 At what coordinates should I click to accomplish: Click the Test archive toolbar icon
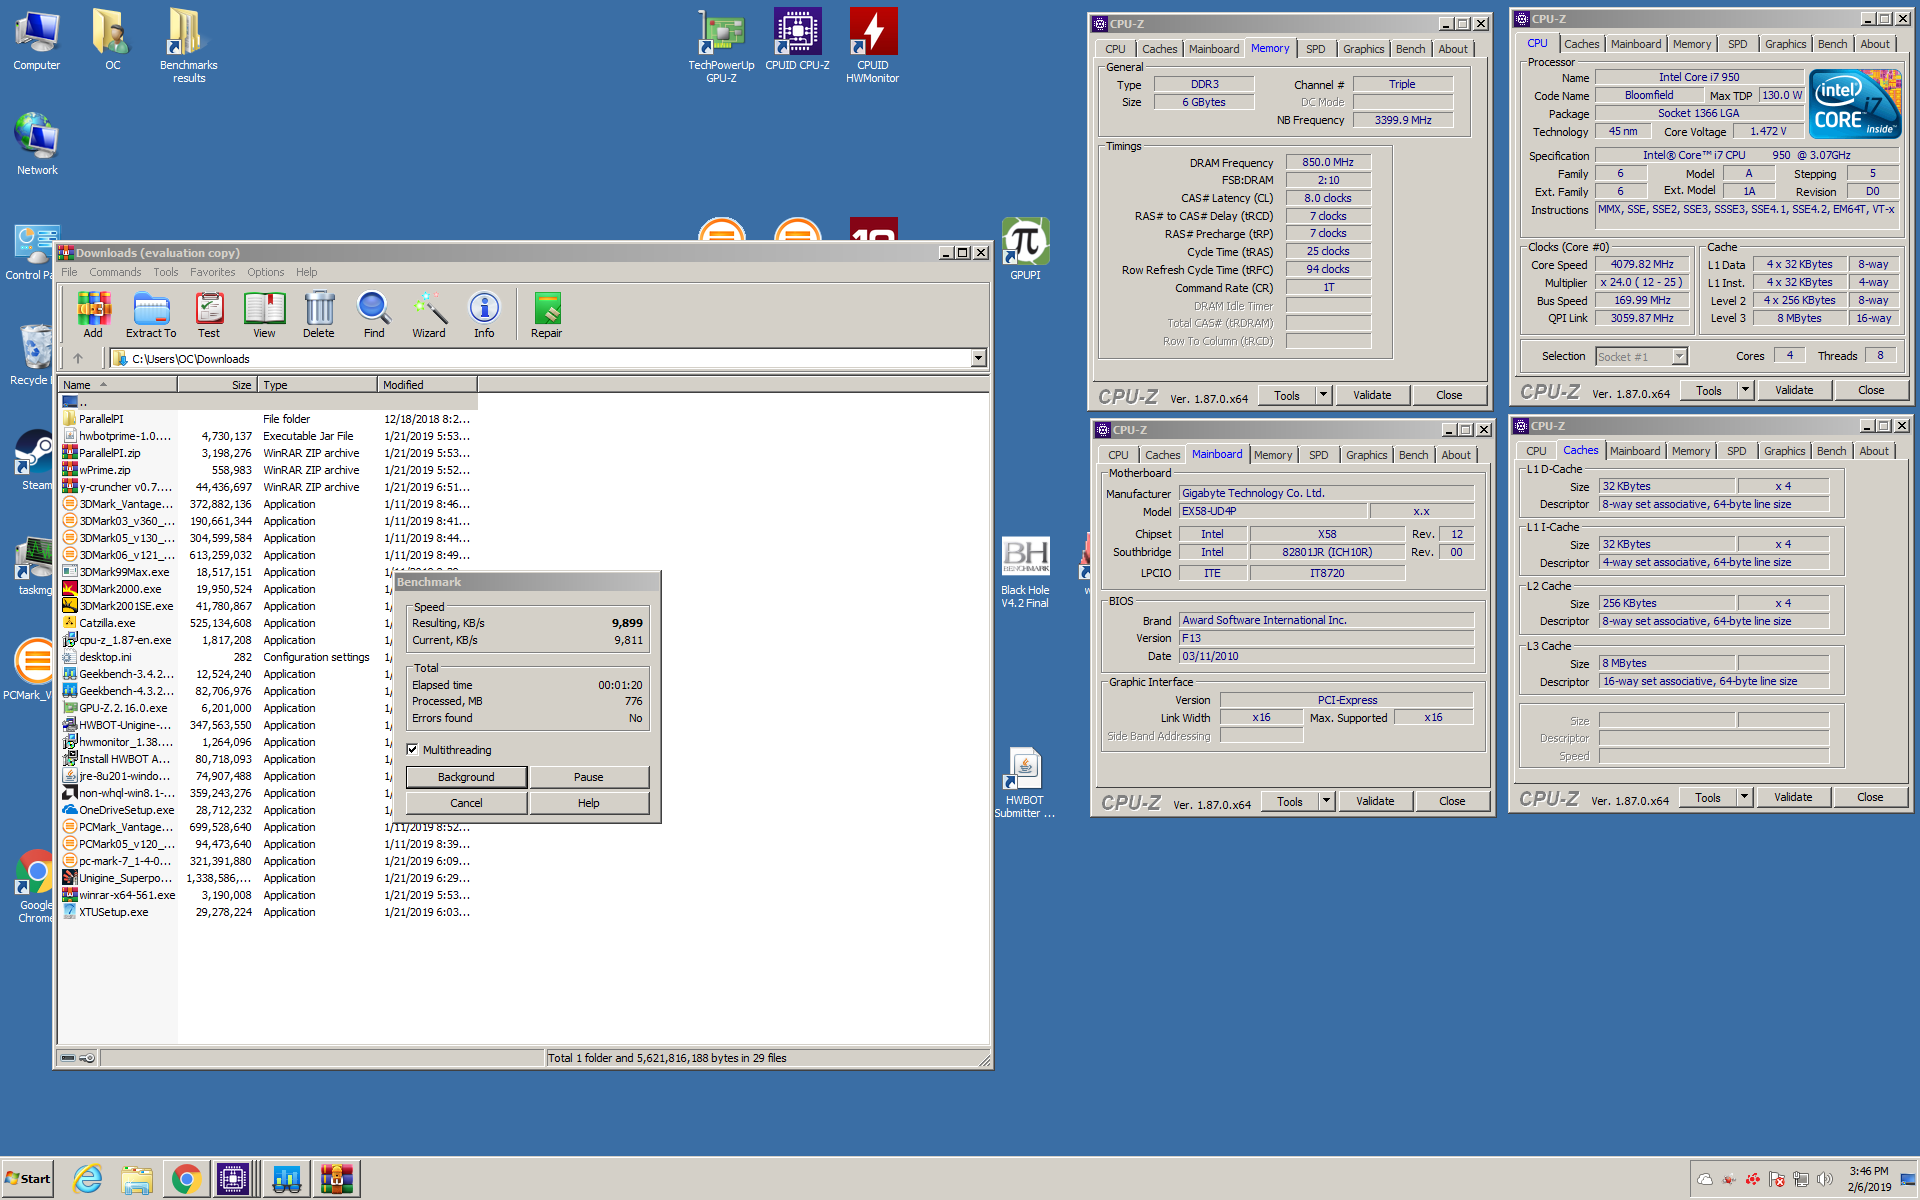click(208, 315)
